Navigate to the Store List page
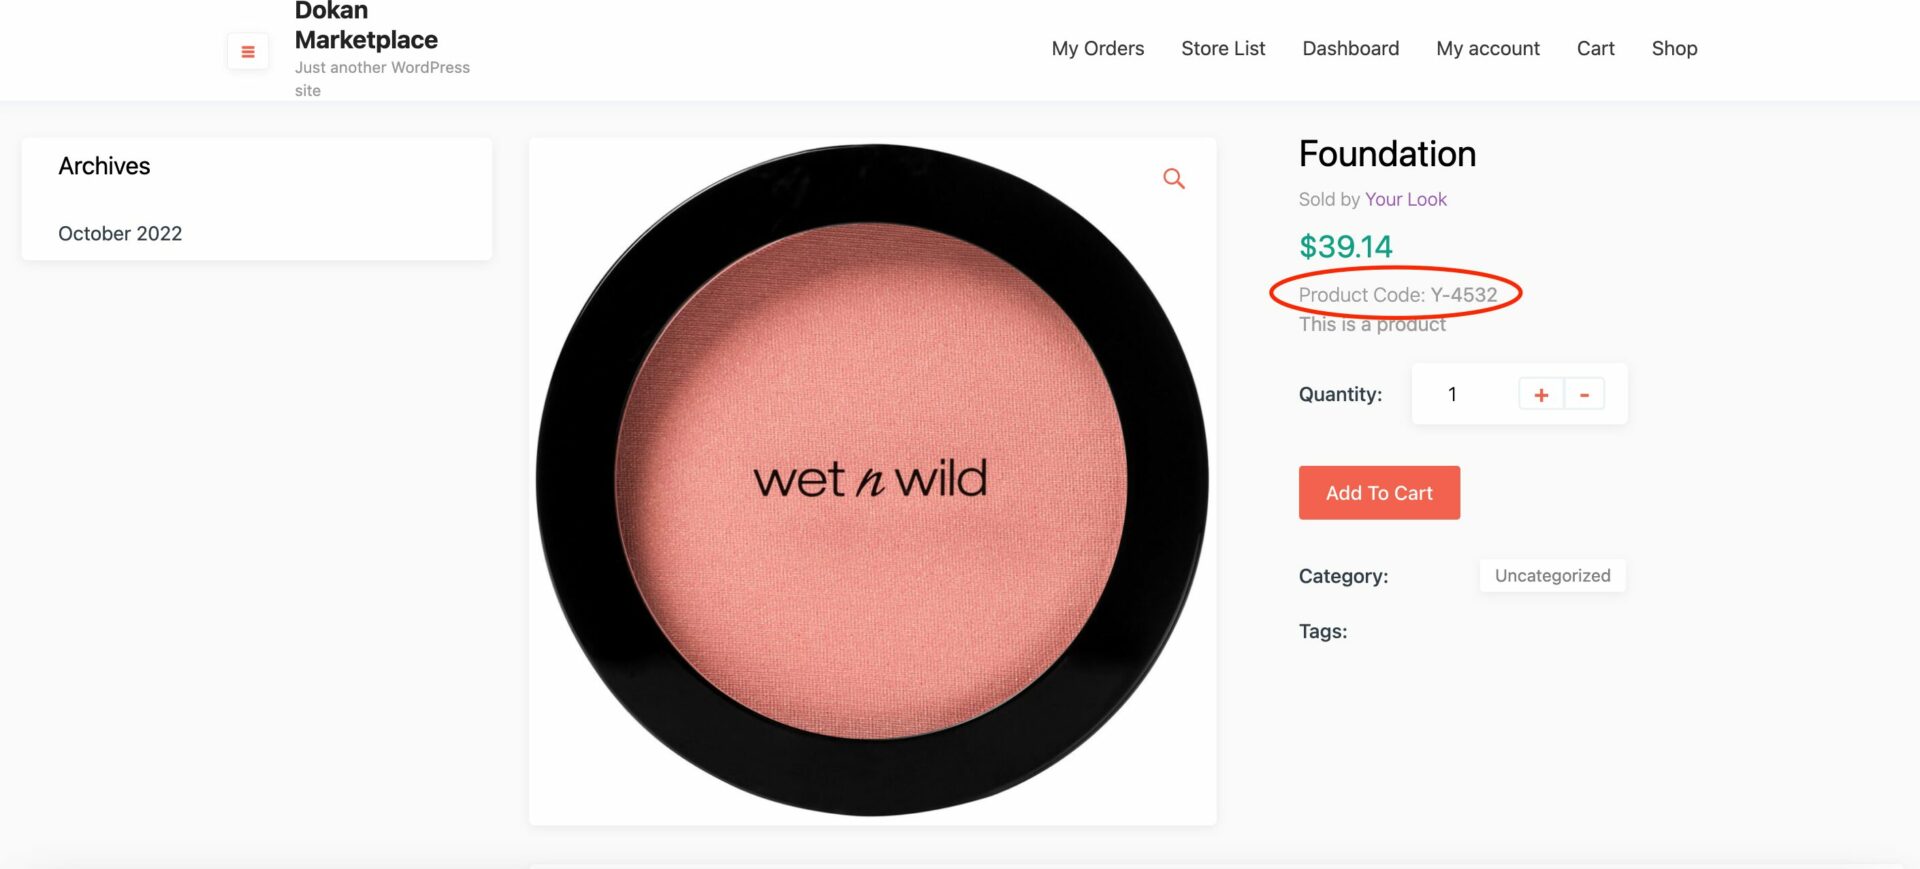1920x869 pixels. pos(1223,48)
